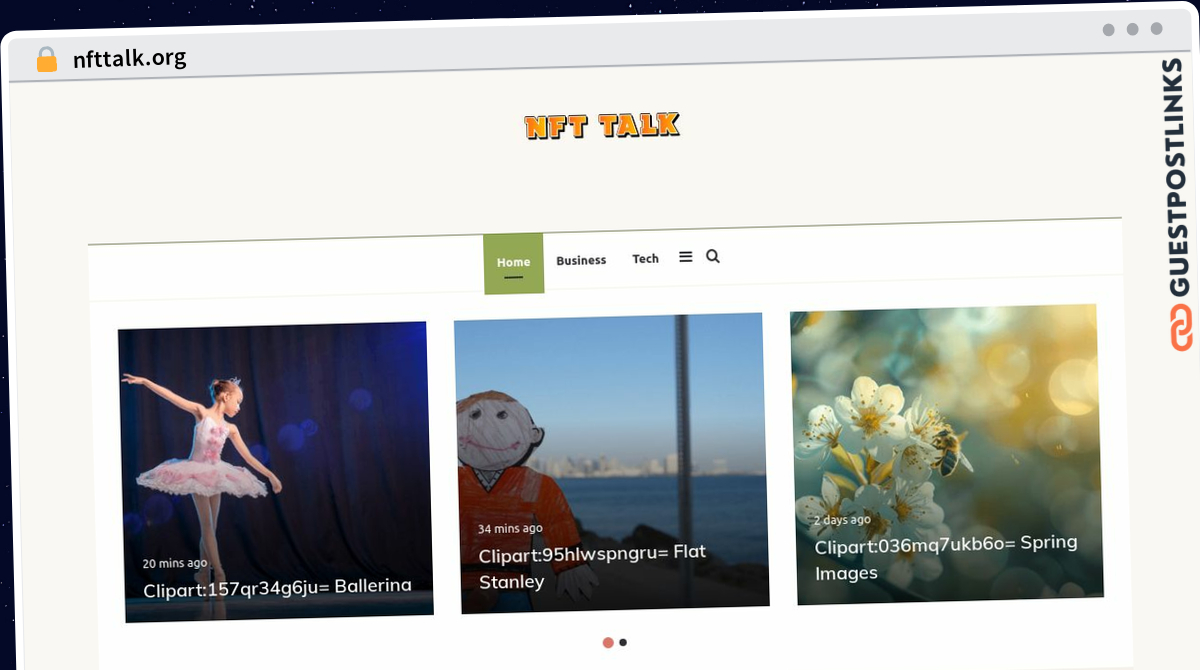Click the blossoms and bee thumbnail
Image resolution: width=1200 pixels, height=670 pixels.
(947, 454)
